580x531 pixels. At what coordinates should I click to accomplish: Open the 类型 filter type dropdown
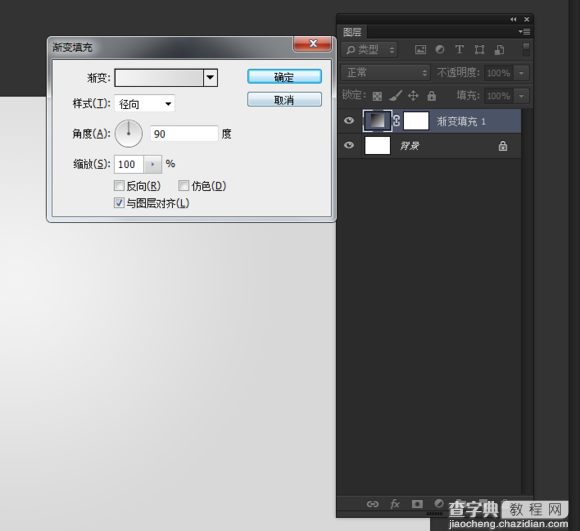pos(369,50)
